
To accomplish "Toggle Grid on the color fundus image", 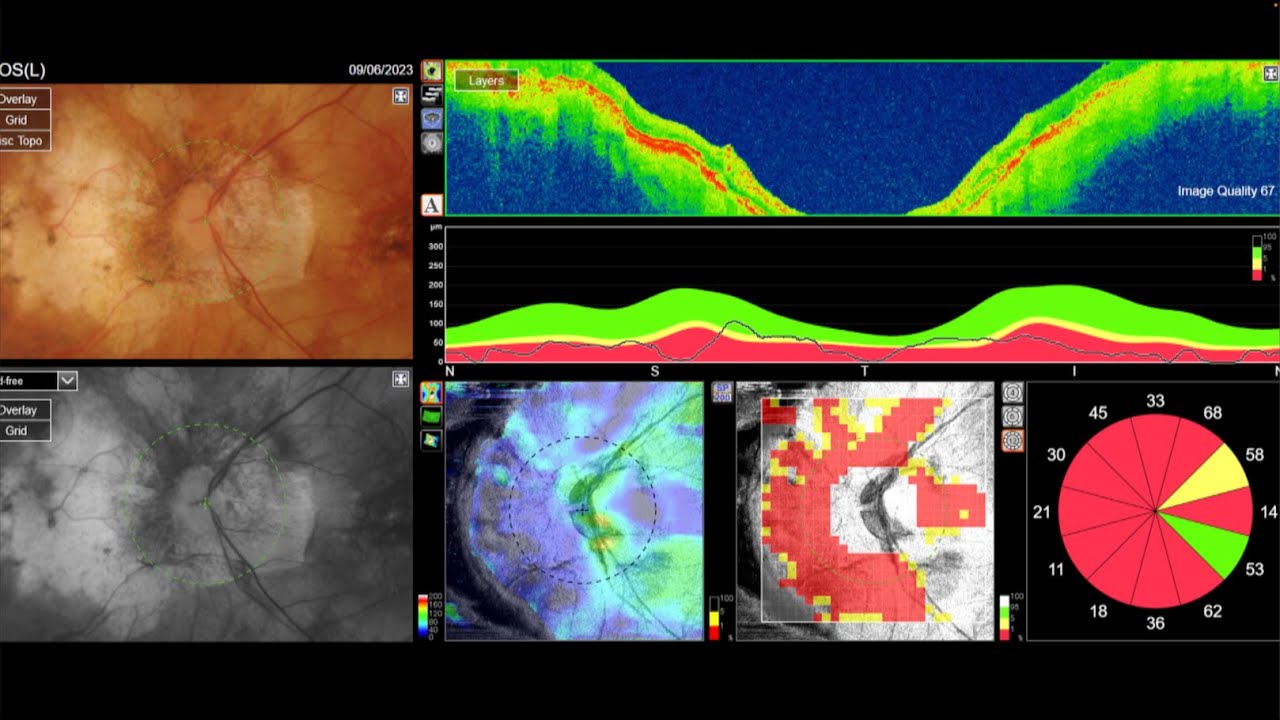I will [23, 120].
